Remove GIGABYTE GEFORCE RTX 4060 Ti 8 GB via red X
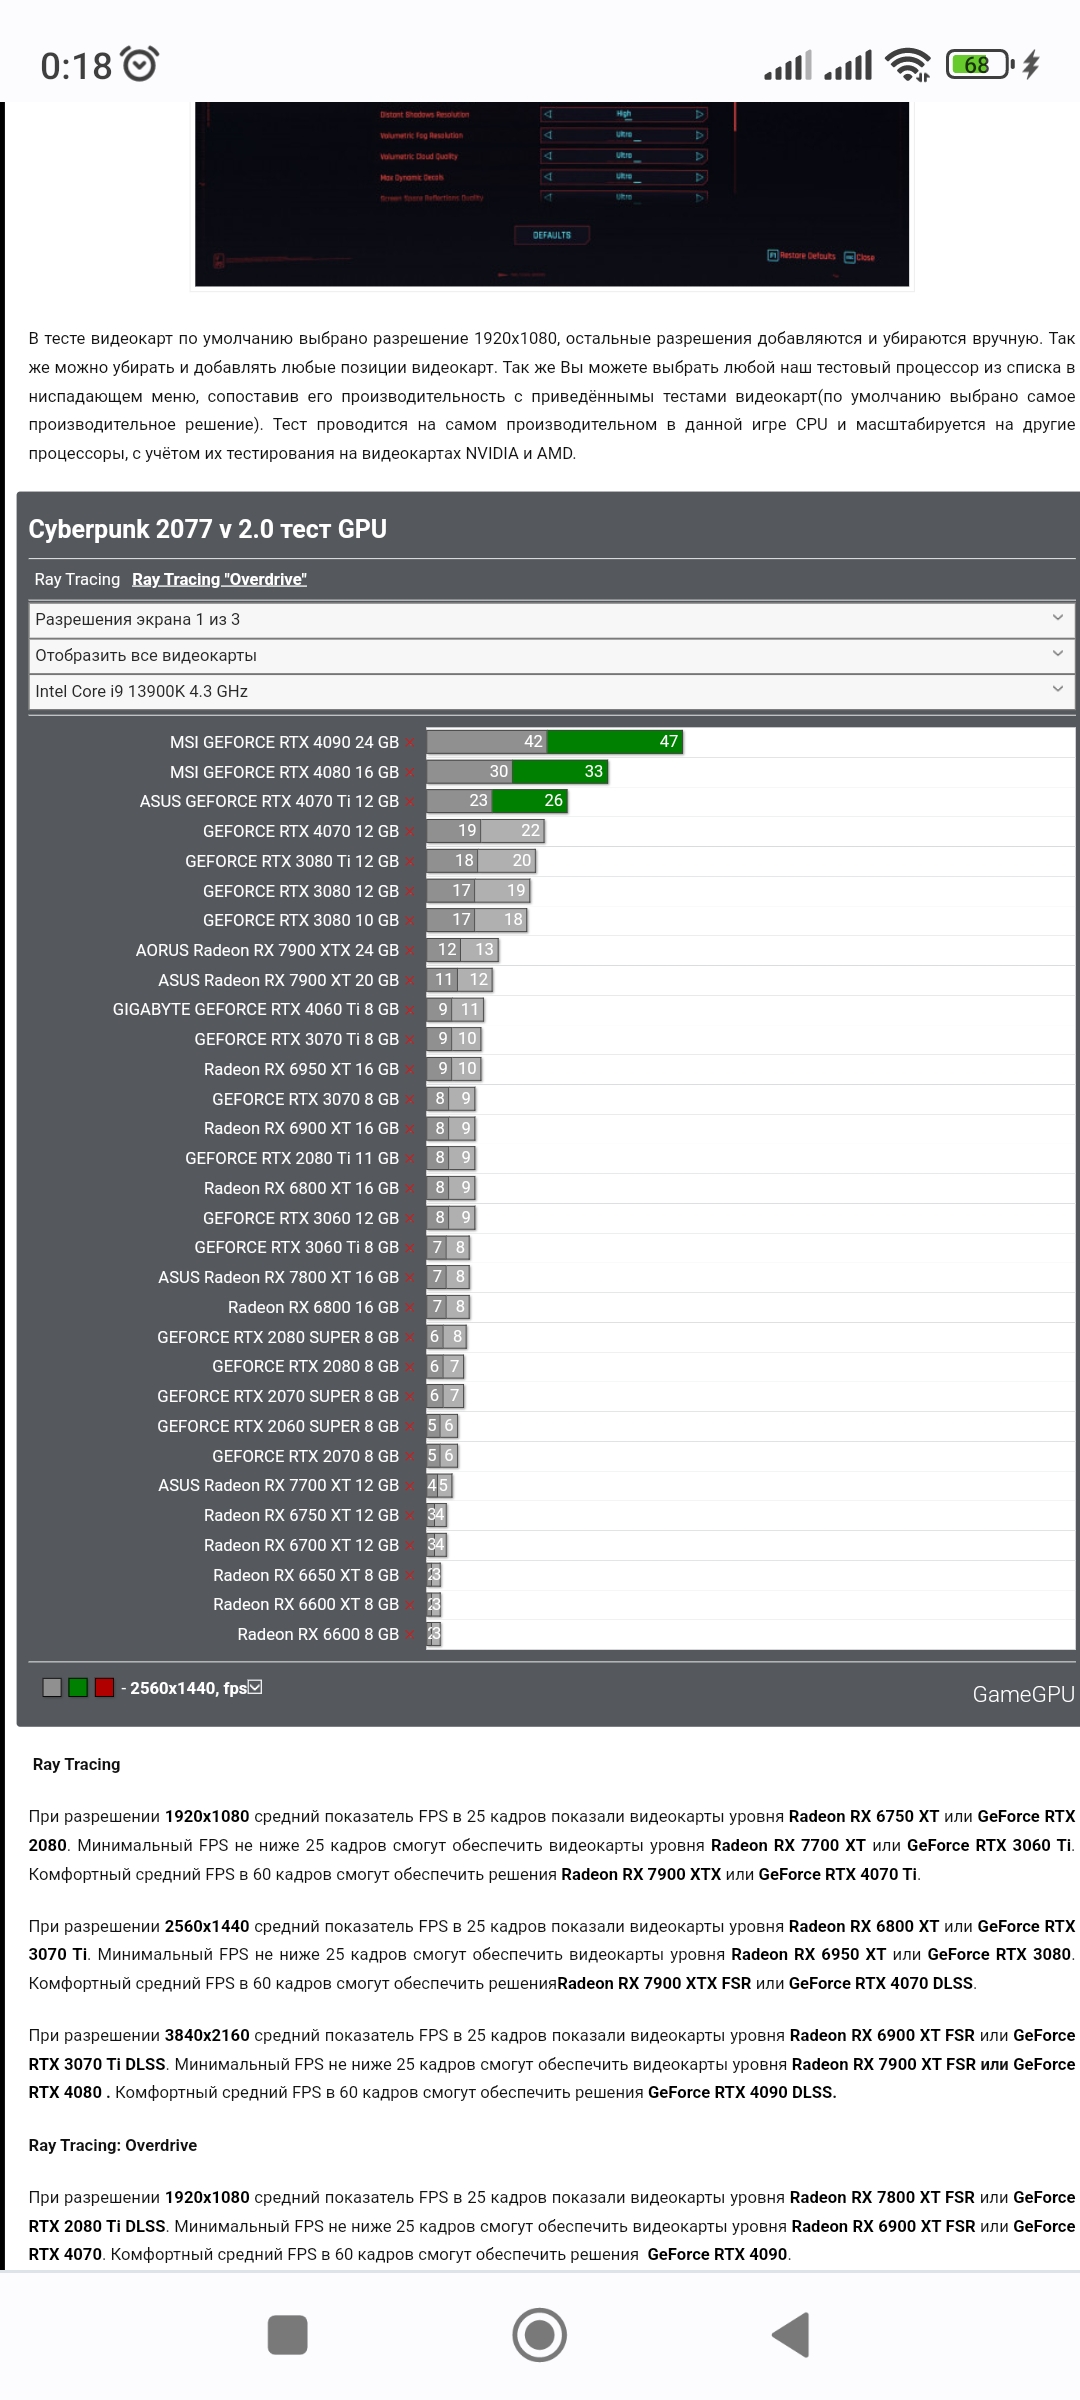 tap(410, 1010)
